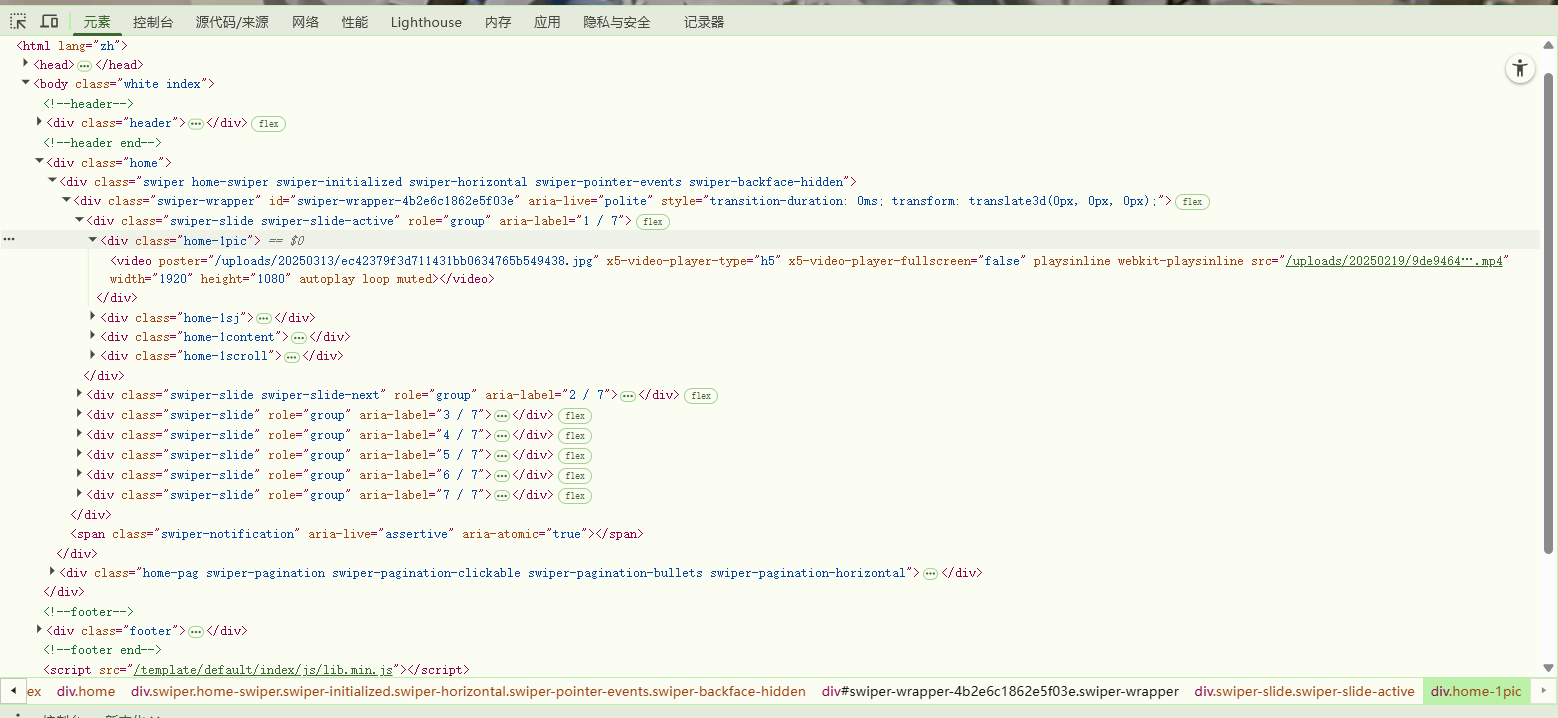Select the div.home-1pic breadcrumb

click(x=1476, y=691)
